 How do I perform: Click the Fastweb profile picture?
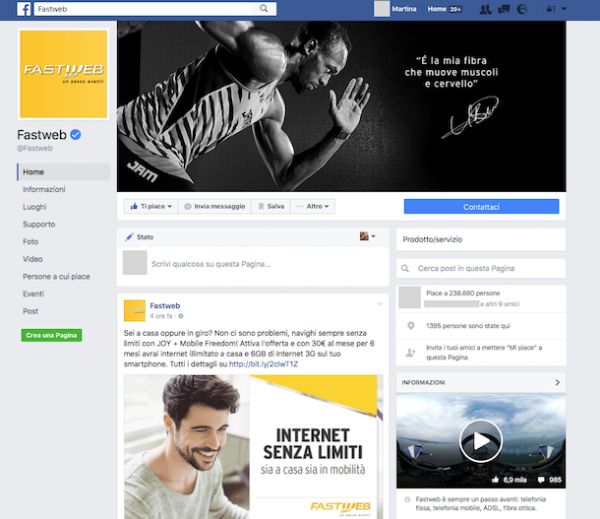click(64, 74)
